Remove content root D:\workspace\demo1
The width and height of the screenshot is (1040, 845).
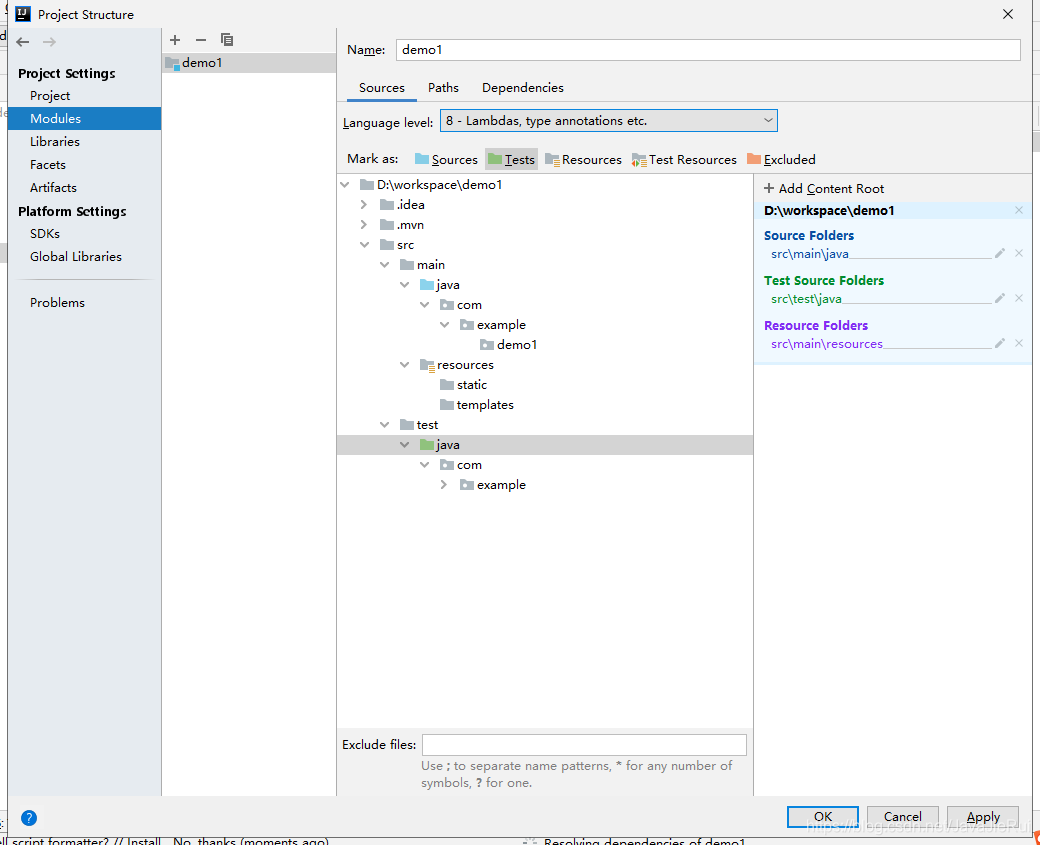tap(1019, 210)
